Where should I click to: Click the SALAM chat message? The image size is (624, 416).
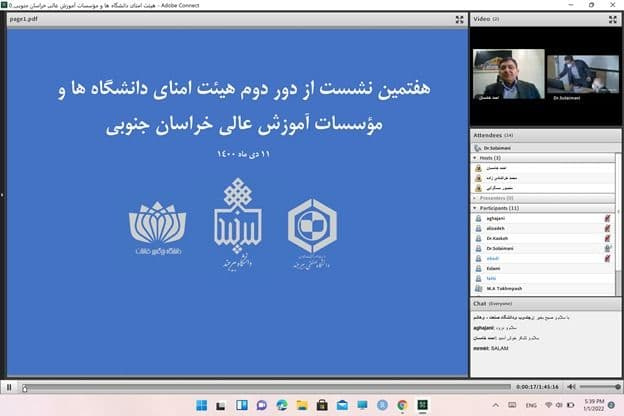click(x=491, y=348)
